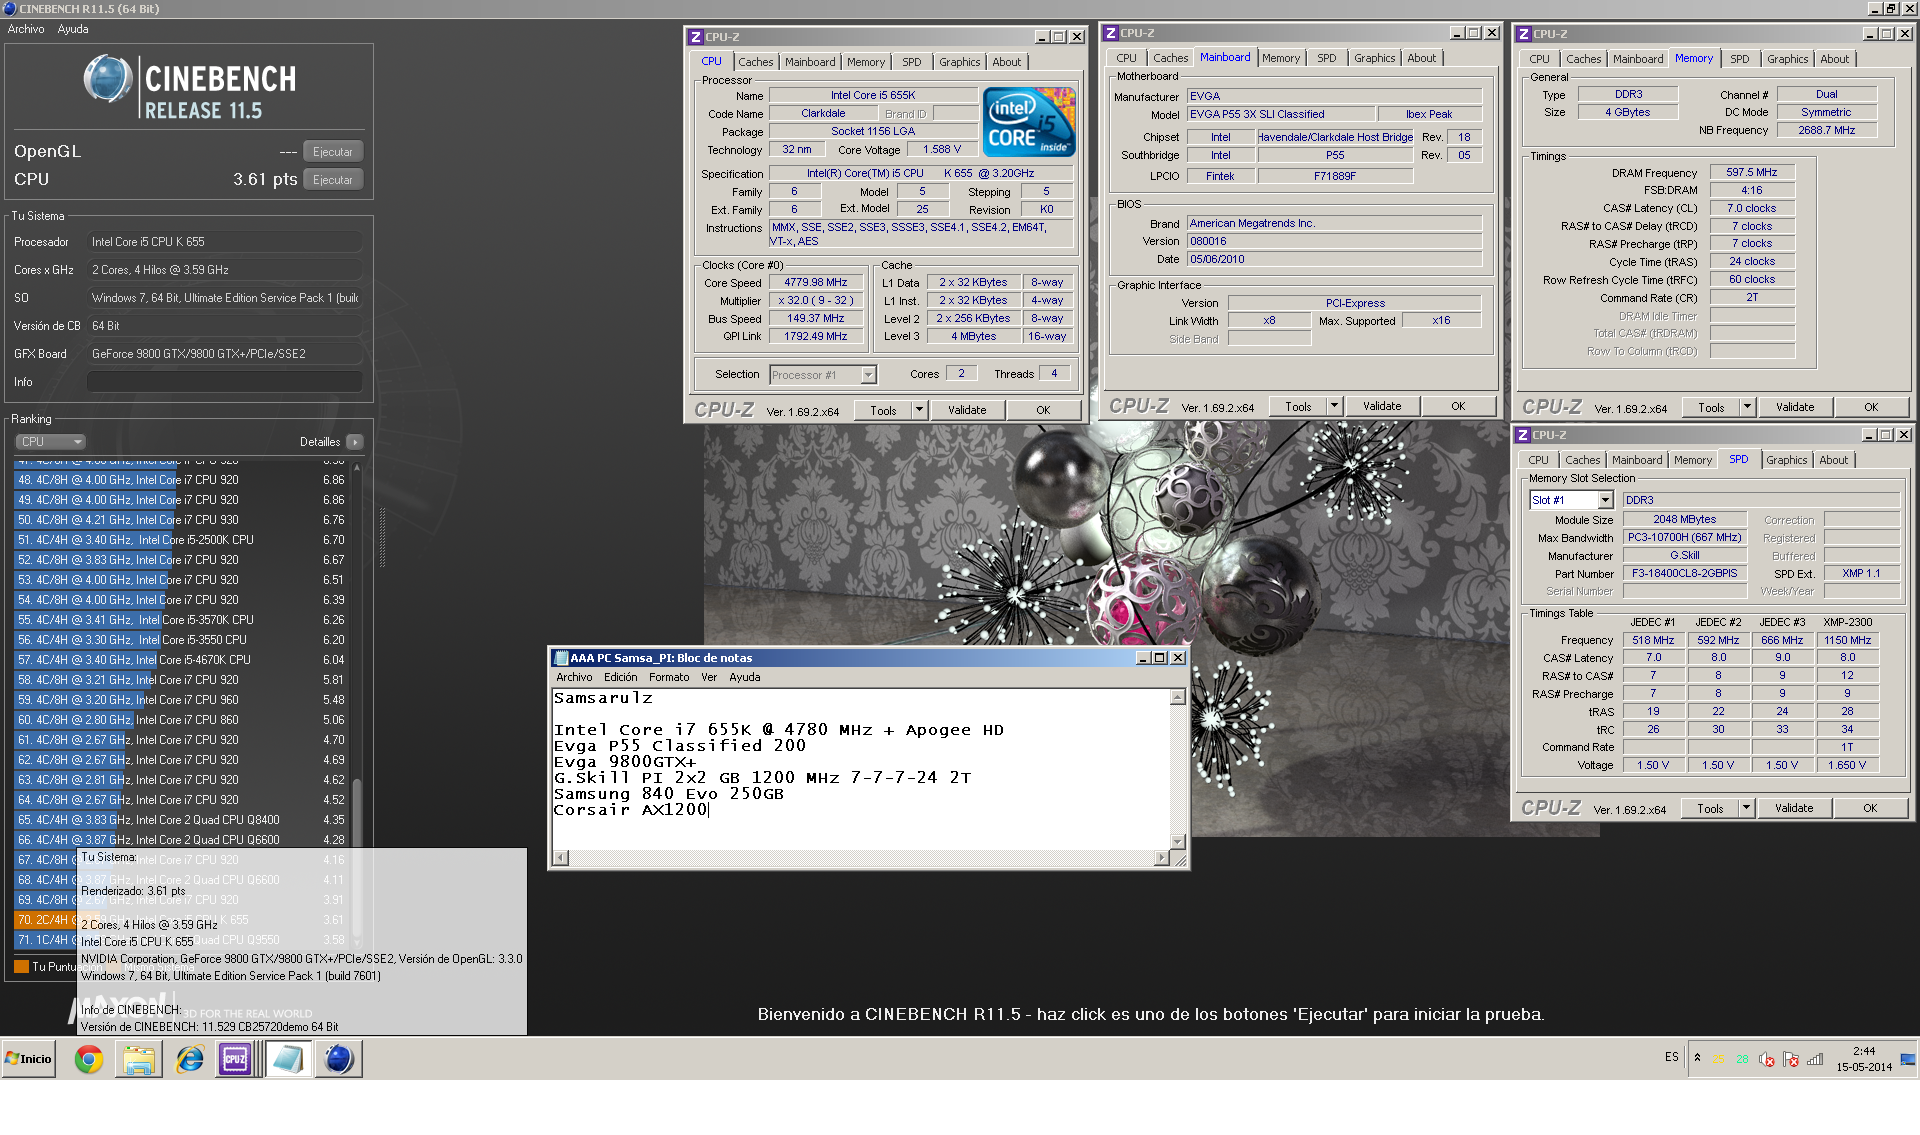Show hidden system tray icons

[1697, 1057]
